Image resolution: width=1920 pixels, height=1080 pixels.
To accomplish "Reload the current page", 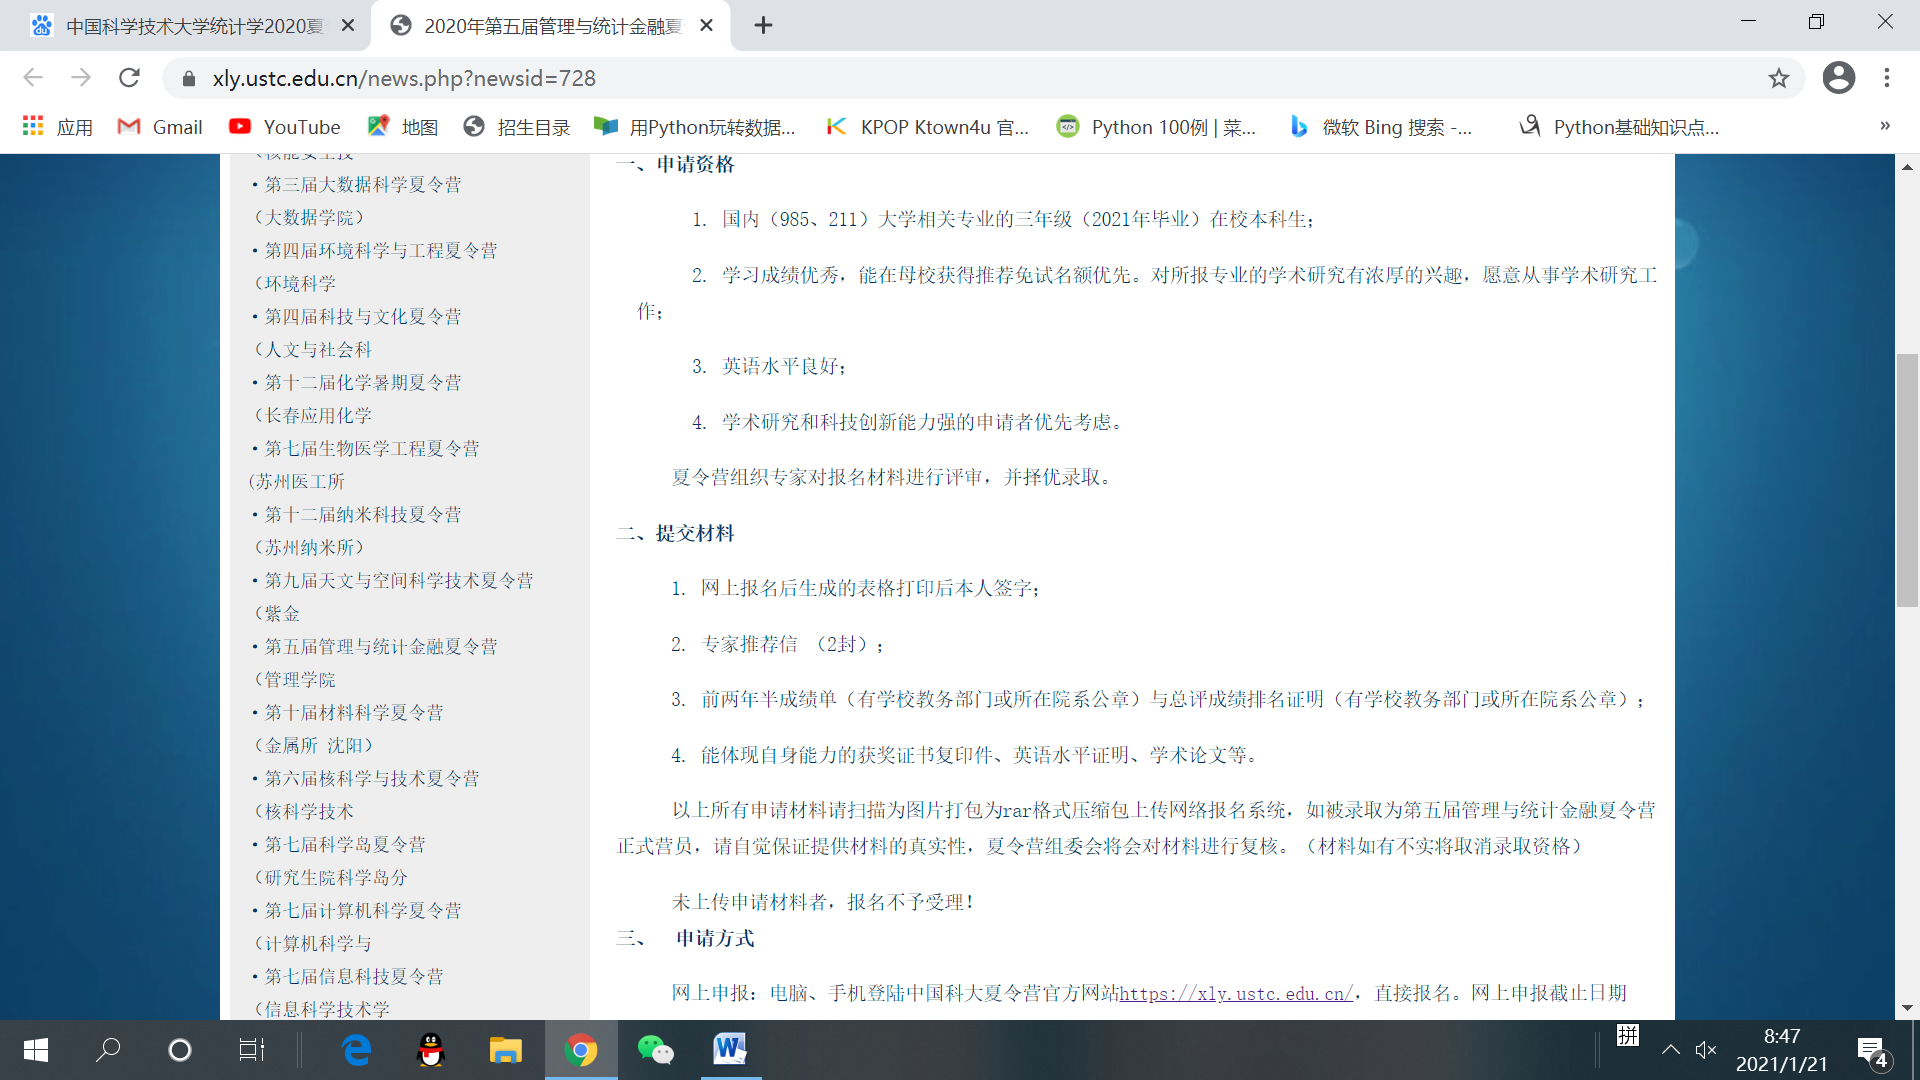I will point(129,78).
